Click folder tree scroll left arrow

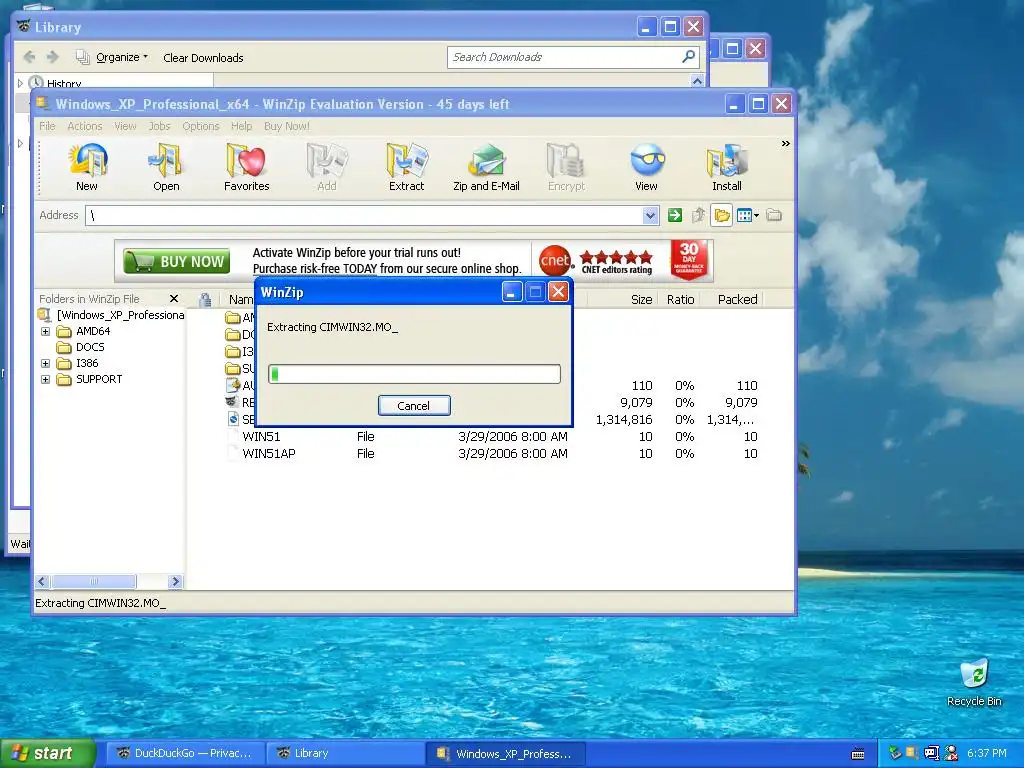click(x=42, y=581)
